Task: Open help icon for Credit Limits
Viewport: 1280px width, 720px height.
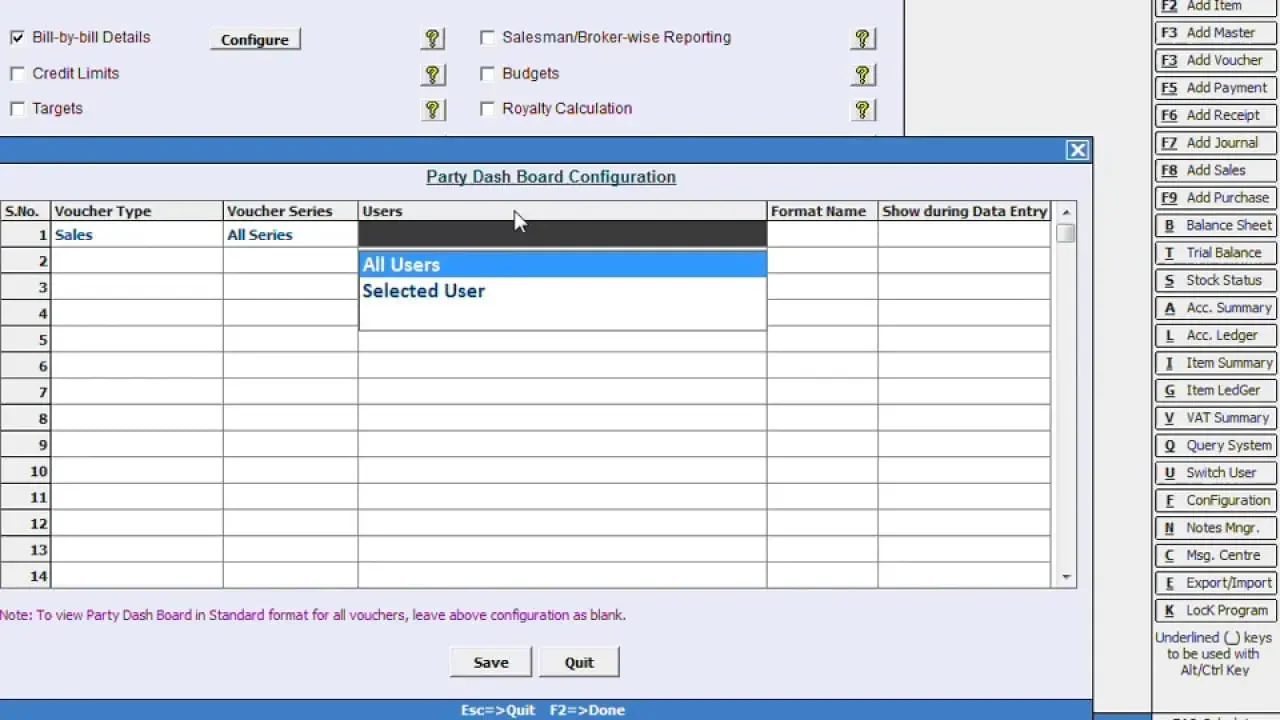Action: pyautogui.click(x=433, y=75)
